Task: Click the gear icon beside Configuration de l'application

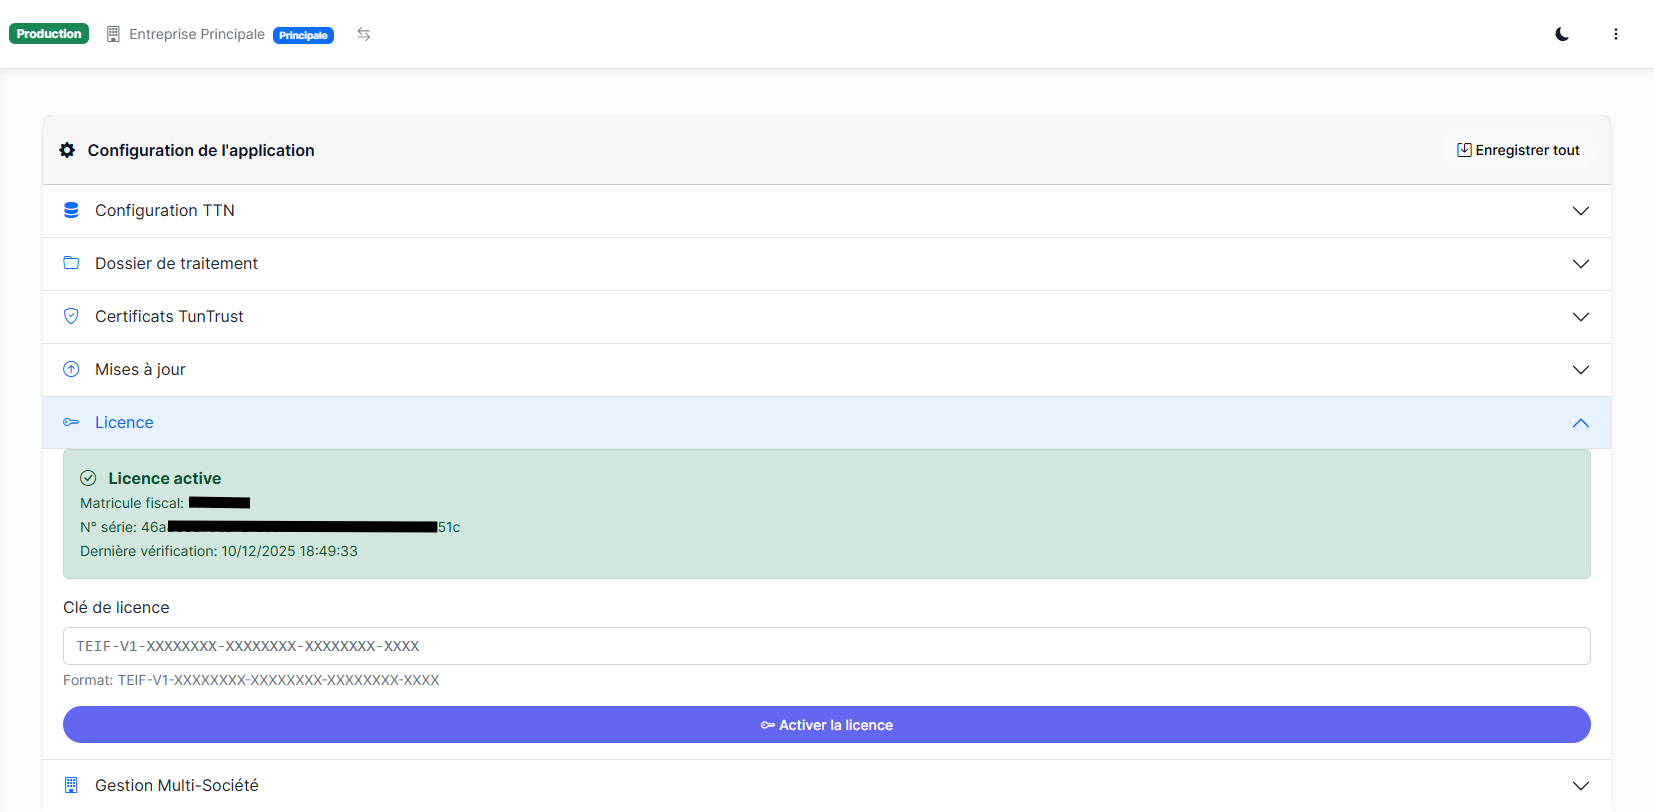Action: pos(67,150)
